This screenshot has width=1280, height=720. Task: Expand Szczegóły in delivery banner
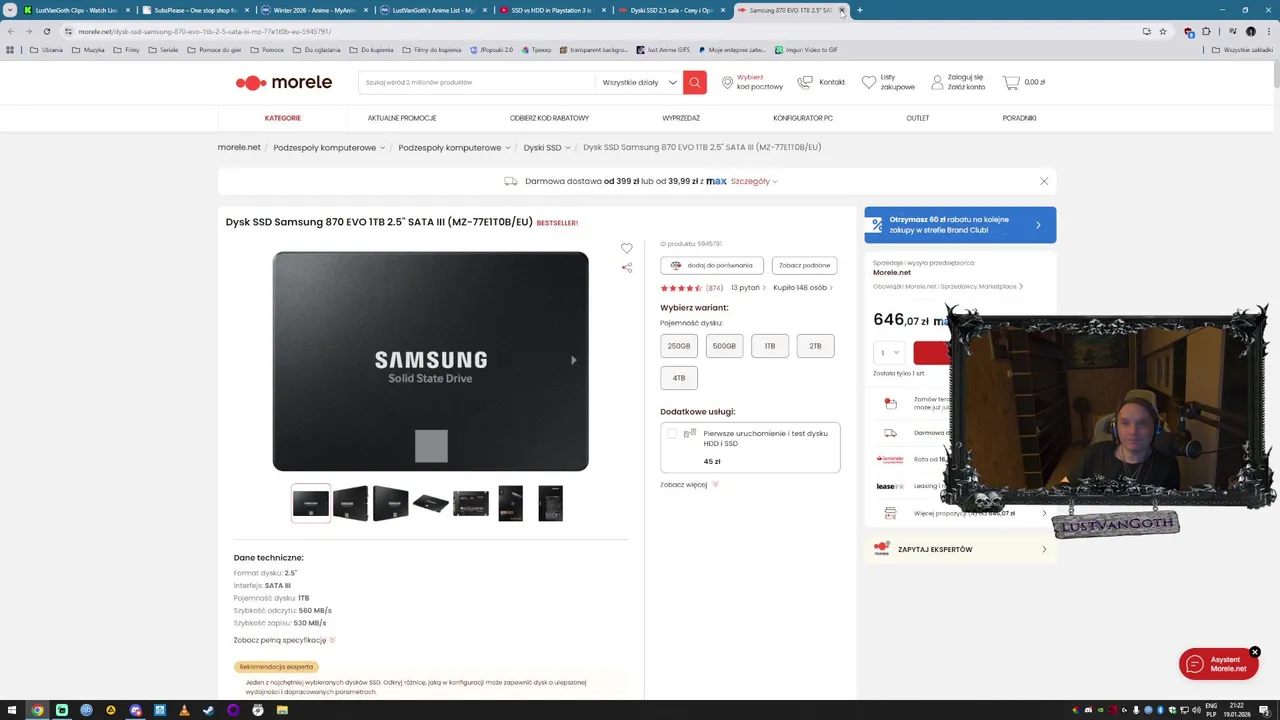click(x=754, y=181)
